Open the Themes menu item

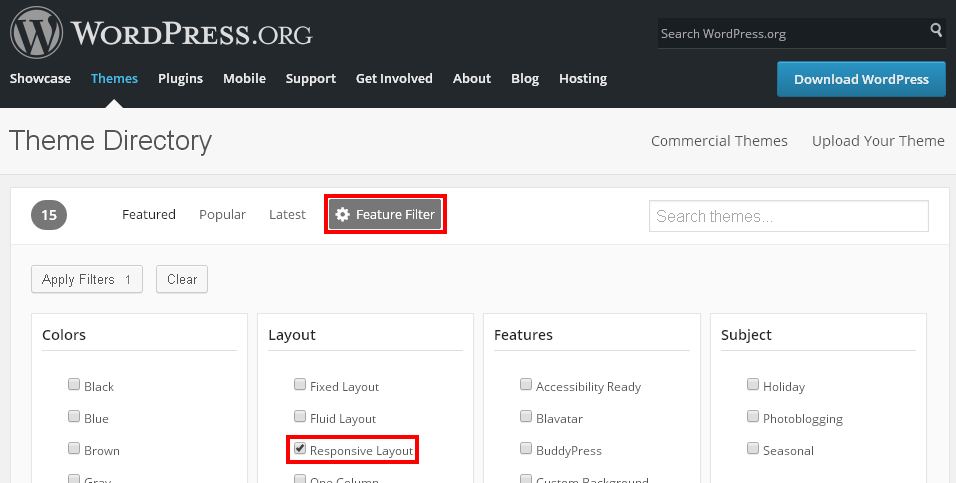(114, 79)
